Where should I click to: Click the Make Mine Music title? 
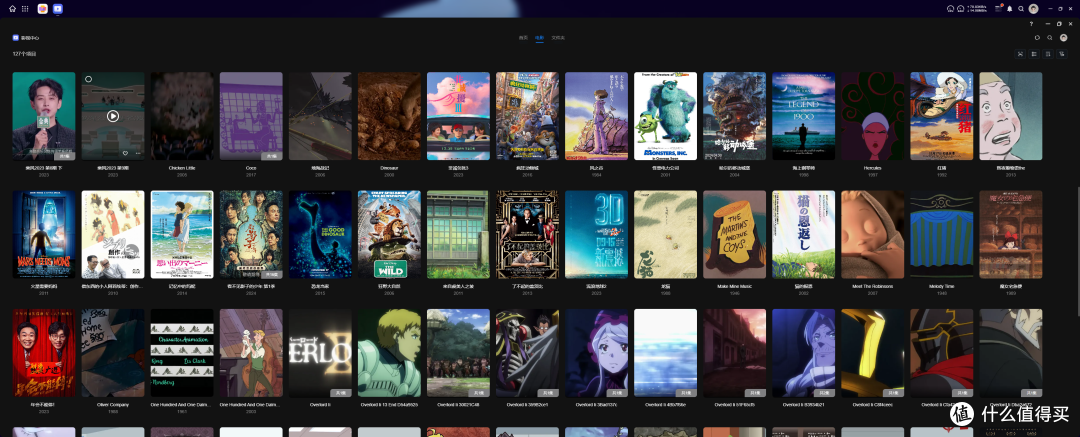point(734,286)
